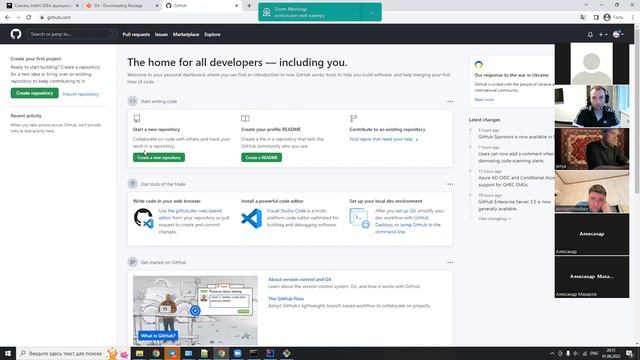
Task: Open options for Use tools of the trade
Action: point(450,184)
